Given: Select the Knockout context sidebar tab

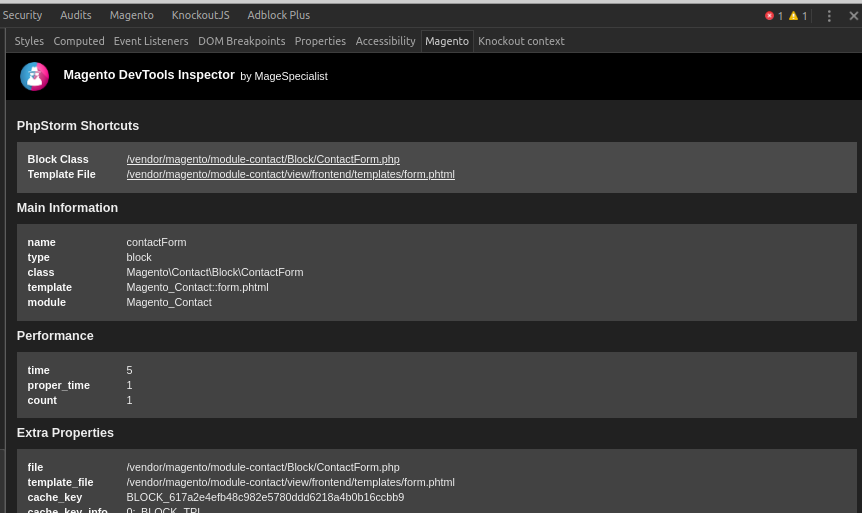Looking at the screenshot, I should click(521, 41).
